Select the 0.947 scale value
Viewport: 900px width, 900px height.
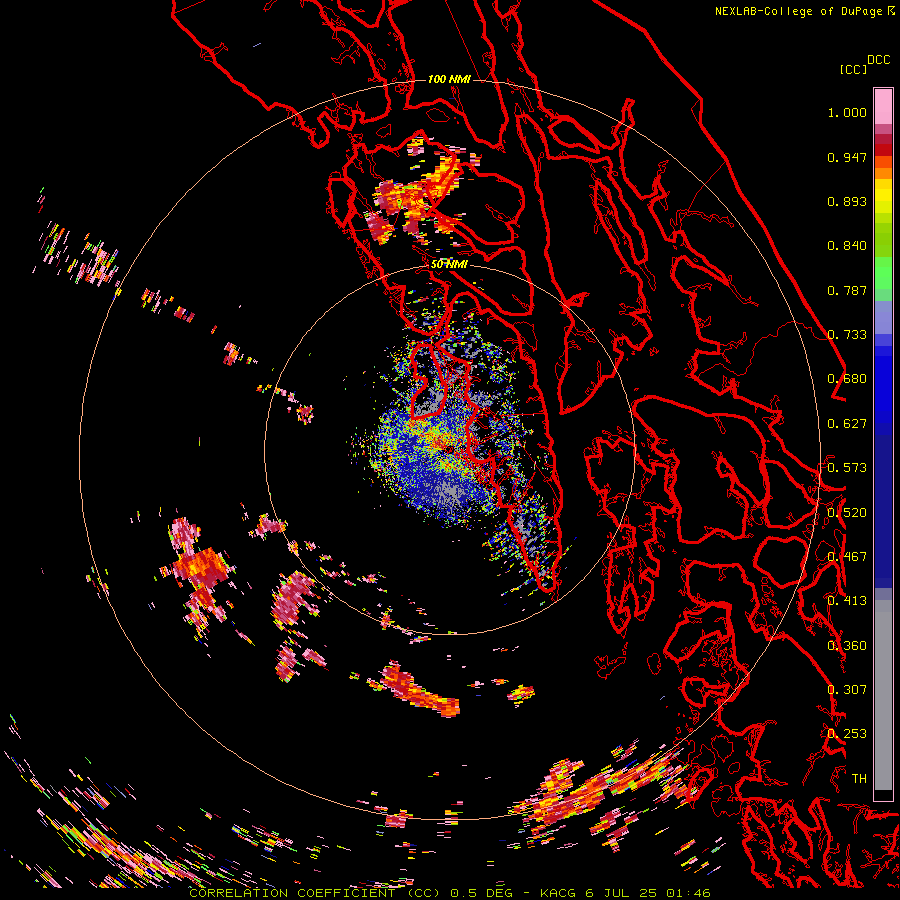[847, 157]
